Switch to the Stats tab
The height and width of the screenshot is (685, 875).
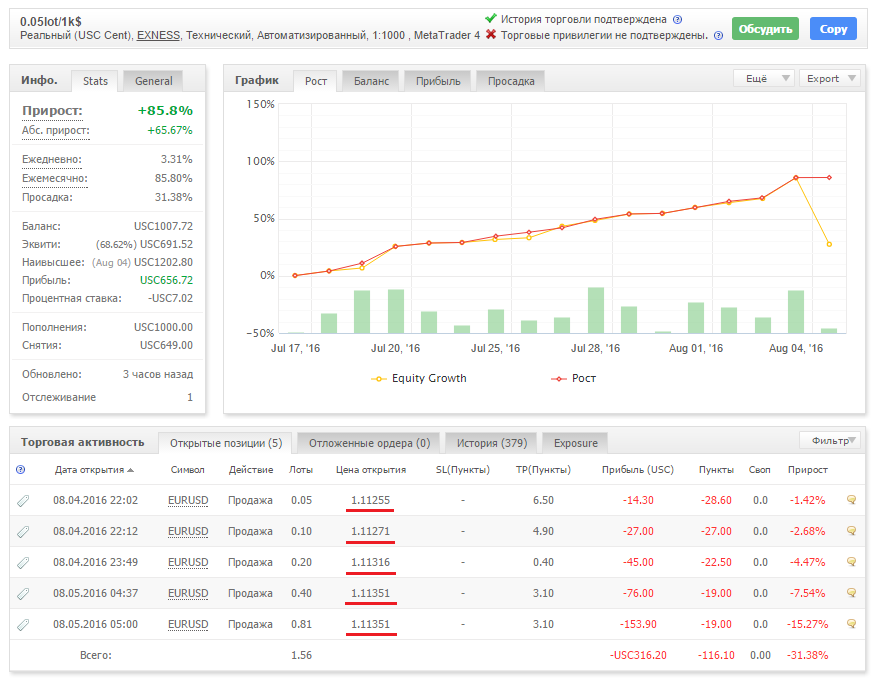[x=95, y=81]
